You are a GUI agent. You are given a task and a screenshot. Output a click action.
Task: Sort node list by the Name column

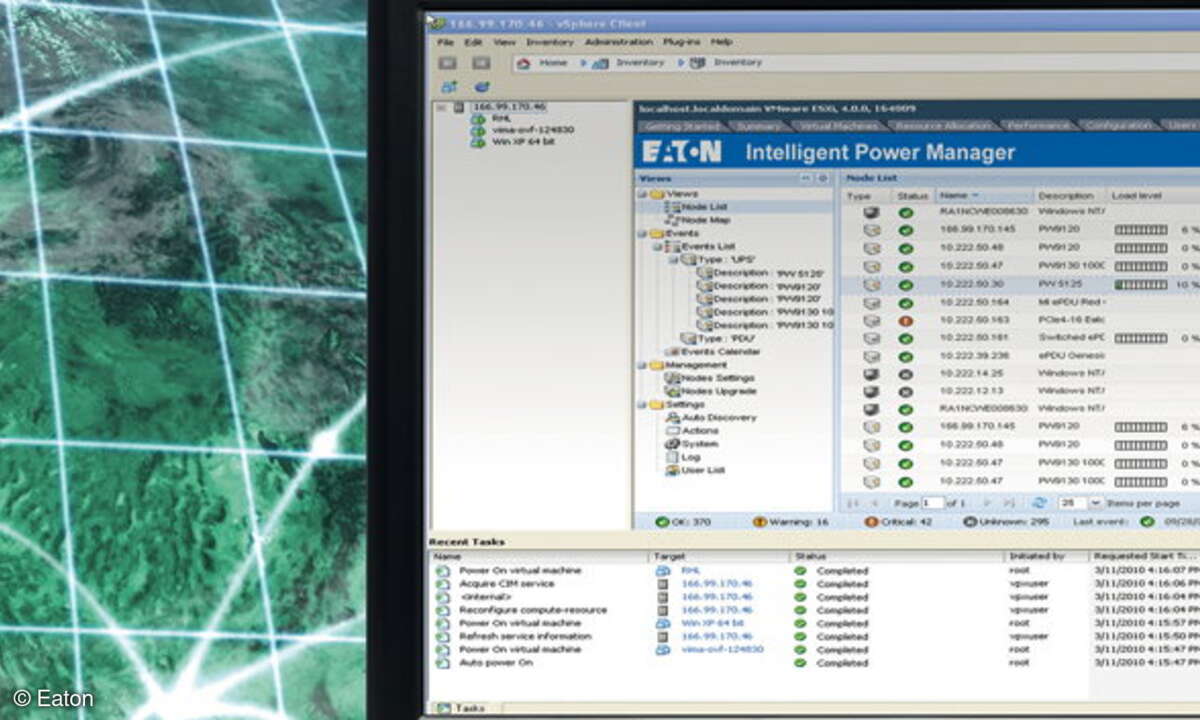pos(983,196)
